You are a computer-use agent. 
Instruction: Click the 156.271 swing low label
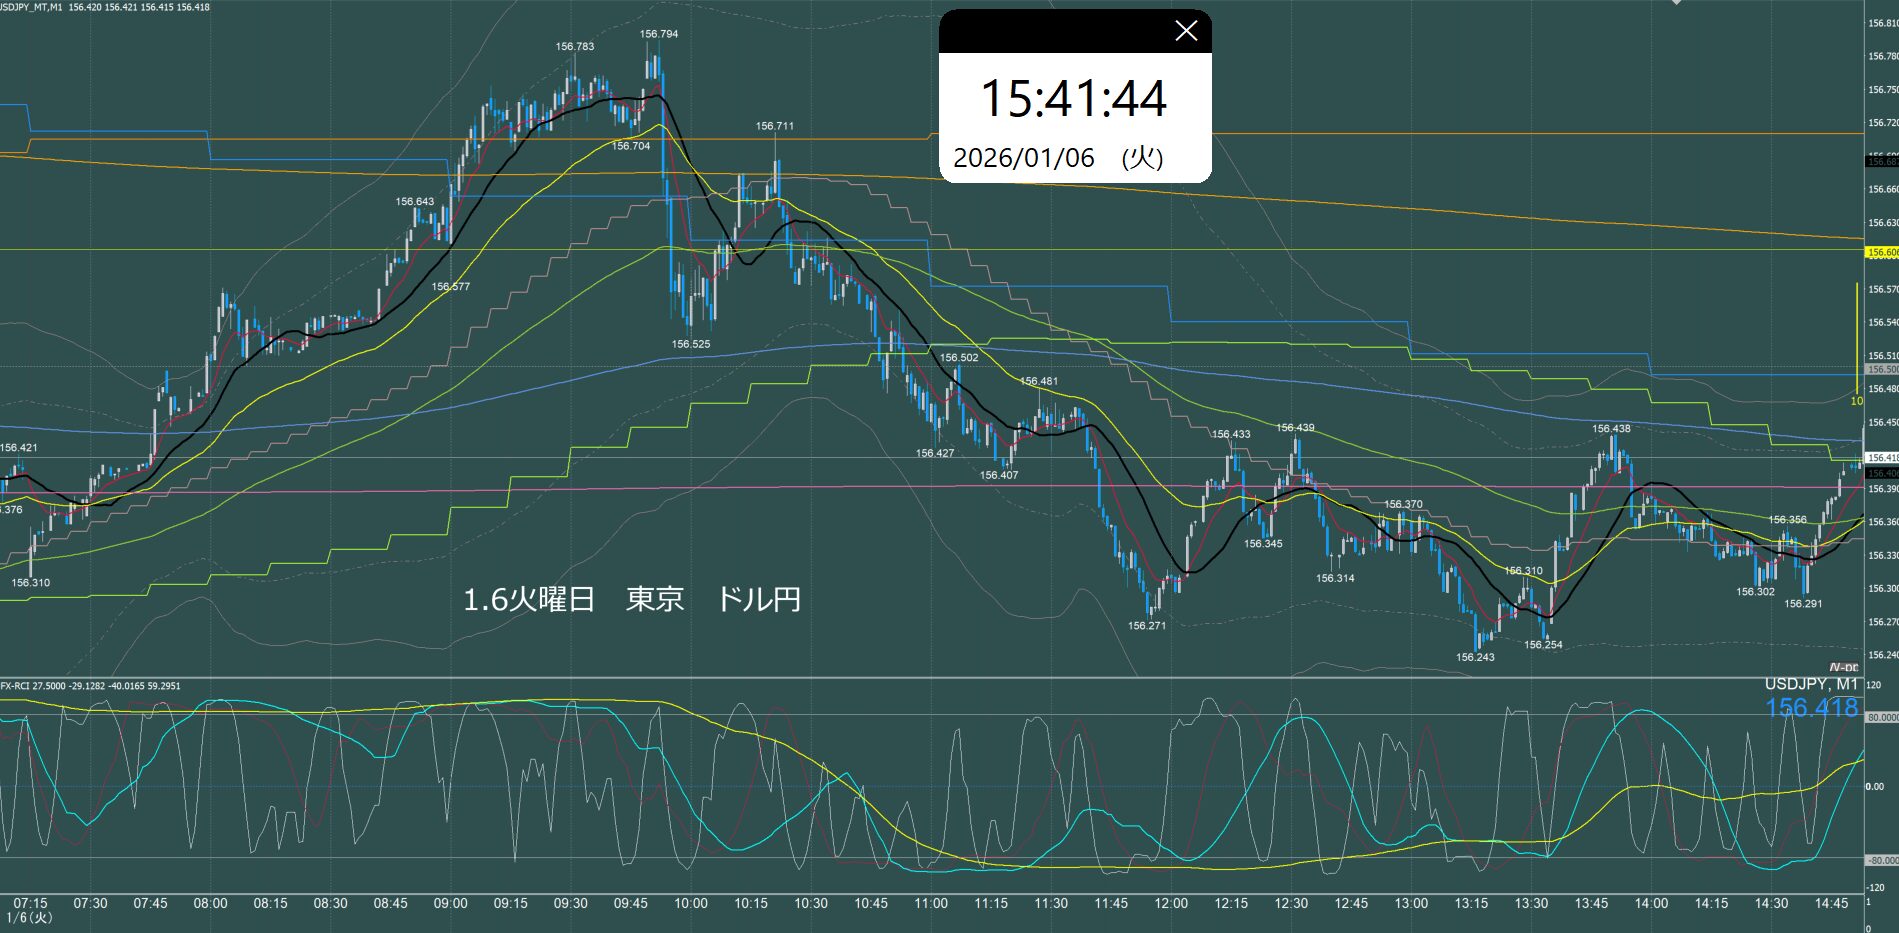tap(1147, 626)
